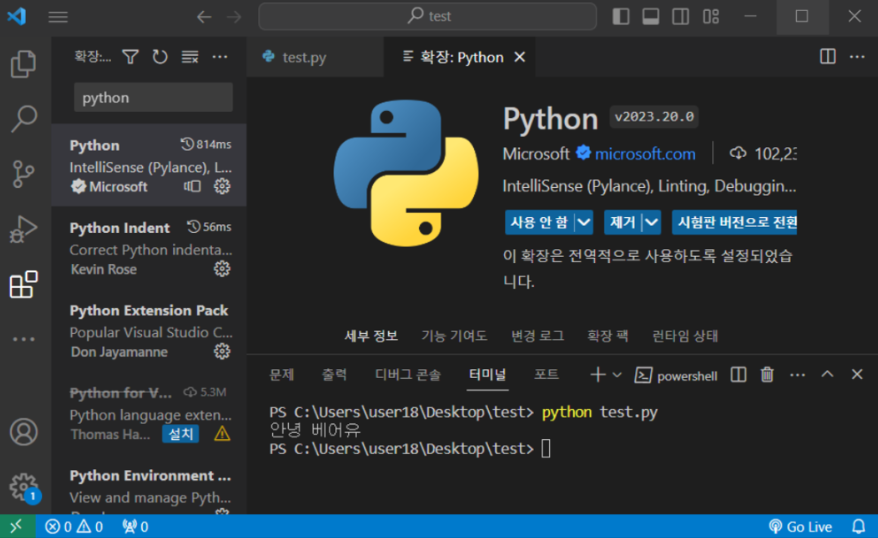Click the pre-release switch icon on Python row
Viewport: 878px width, 538px height.
pos(193,186)
